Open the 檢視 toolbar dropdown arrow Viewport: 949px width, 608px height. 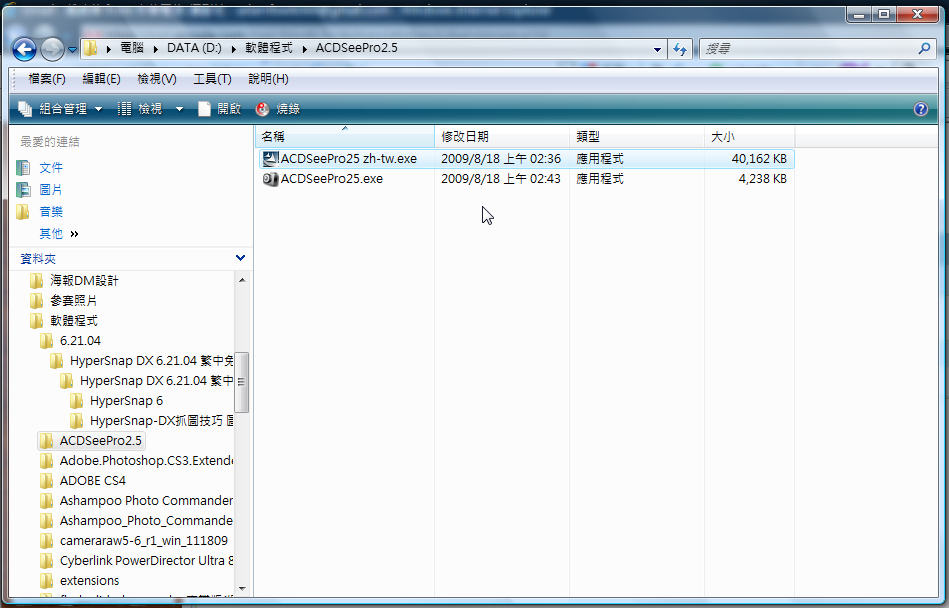click(179, 109)
